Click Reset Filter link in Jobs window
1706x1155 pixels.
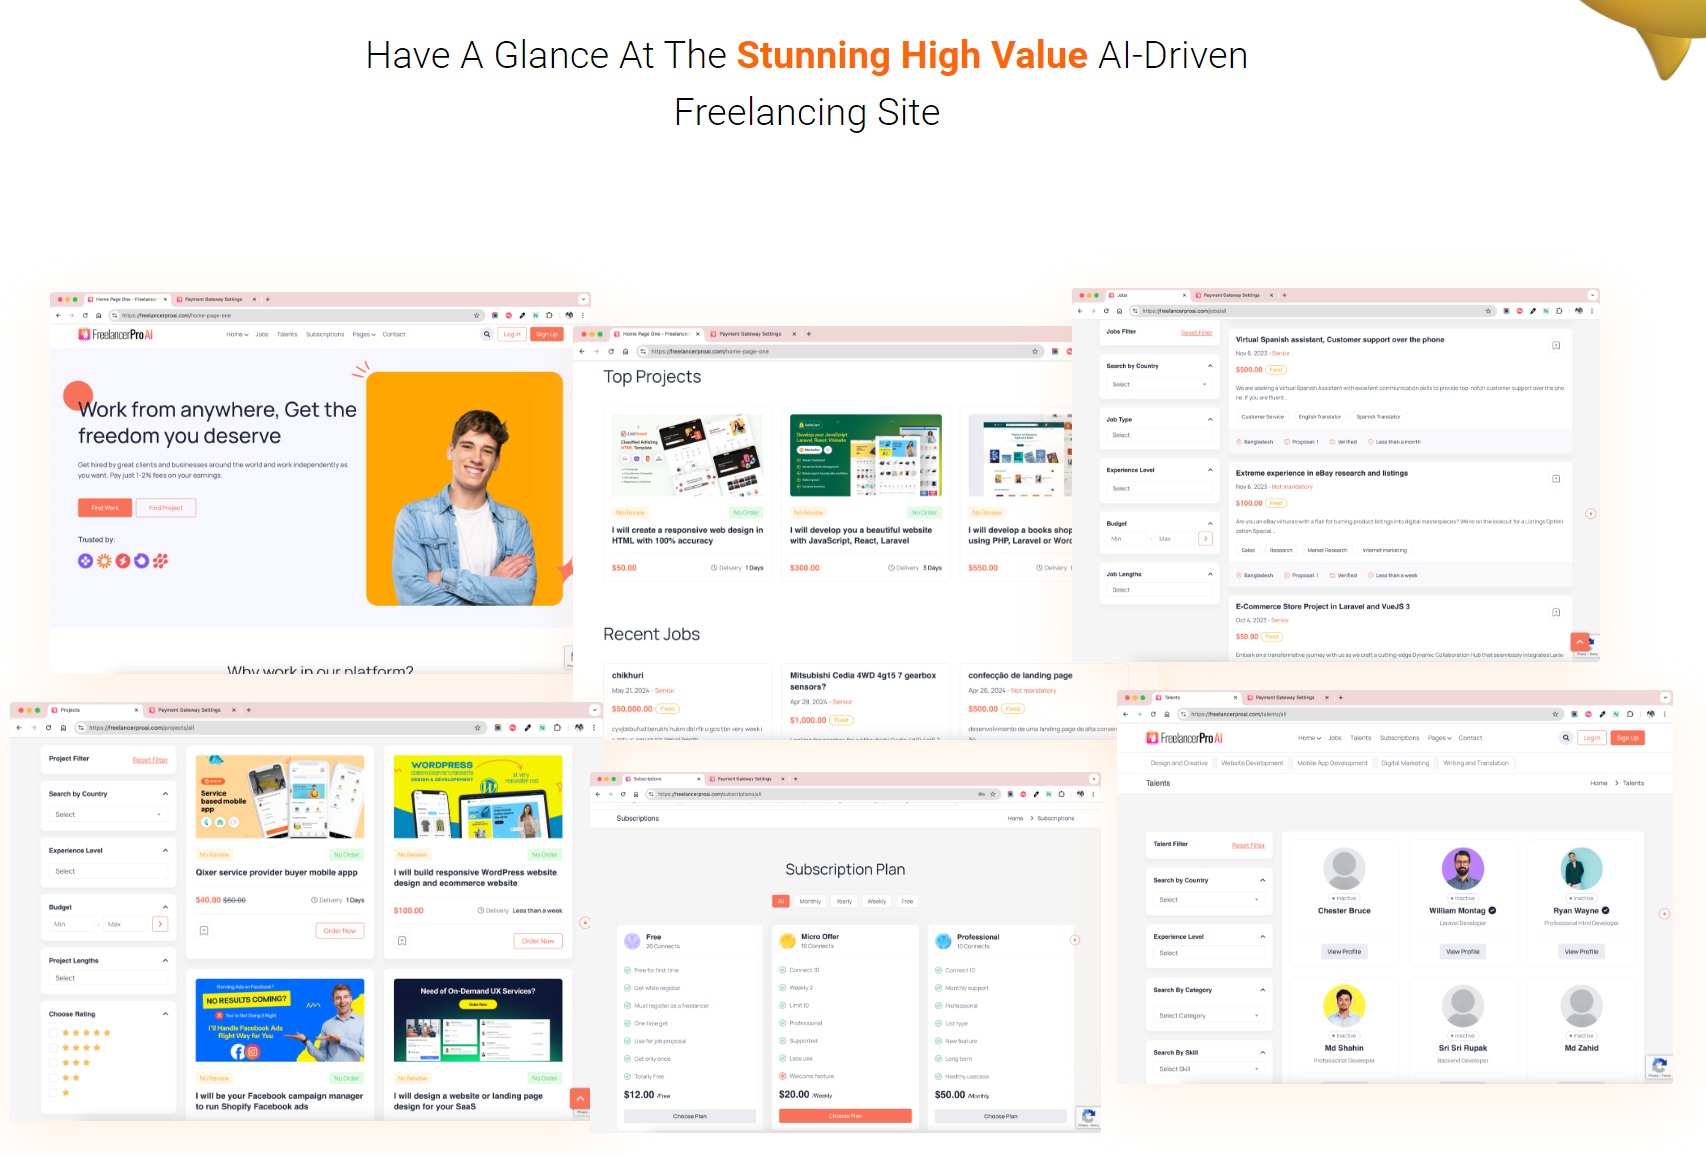(1196, 333)
